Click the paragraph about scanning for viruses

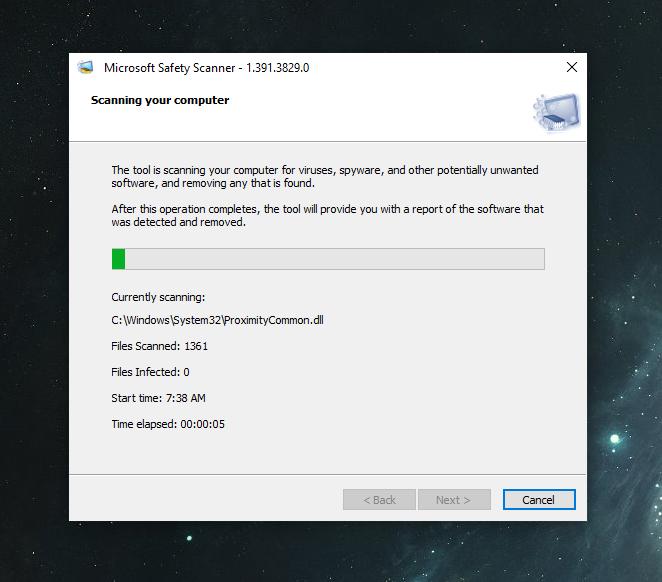click(325, 176)
